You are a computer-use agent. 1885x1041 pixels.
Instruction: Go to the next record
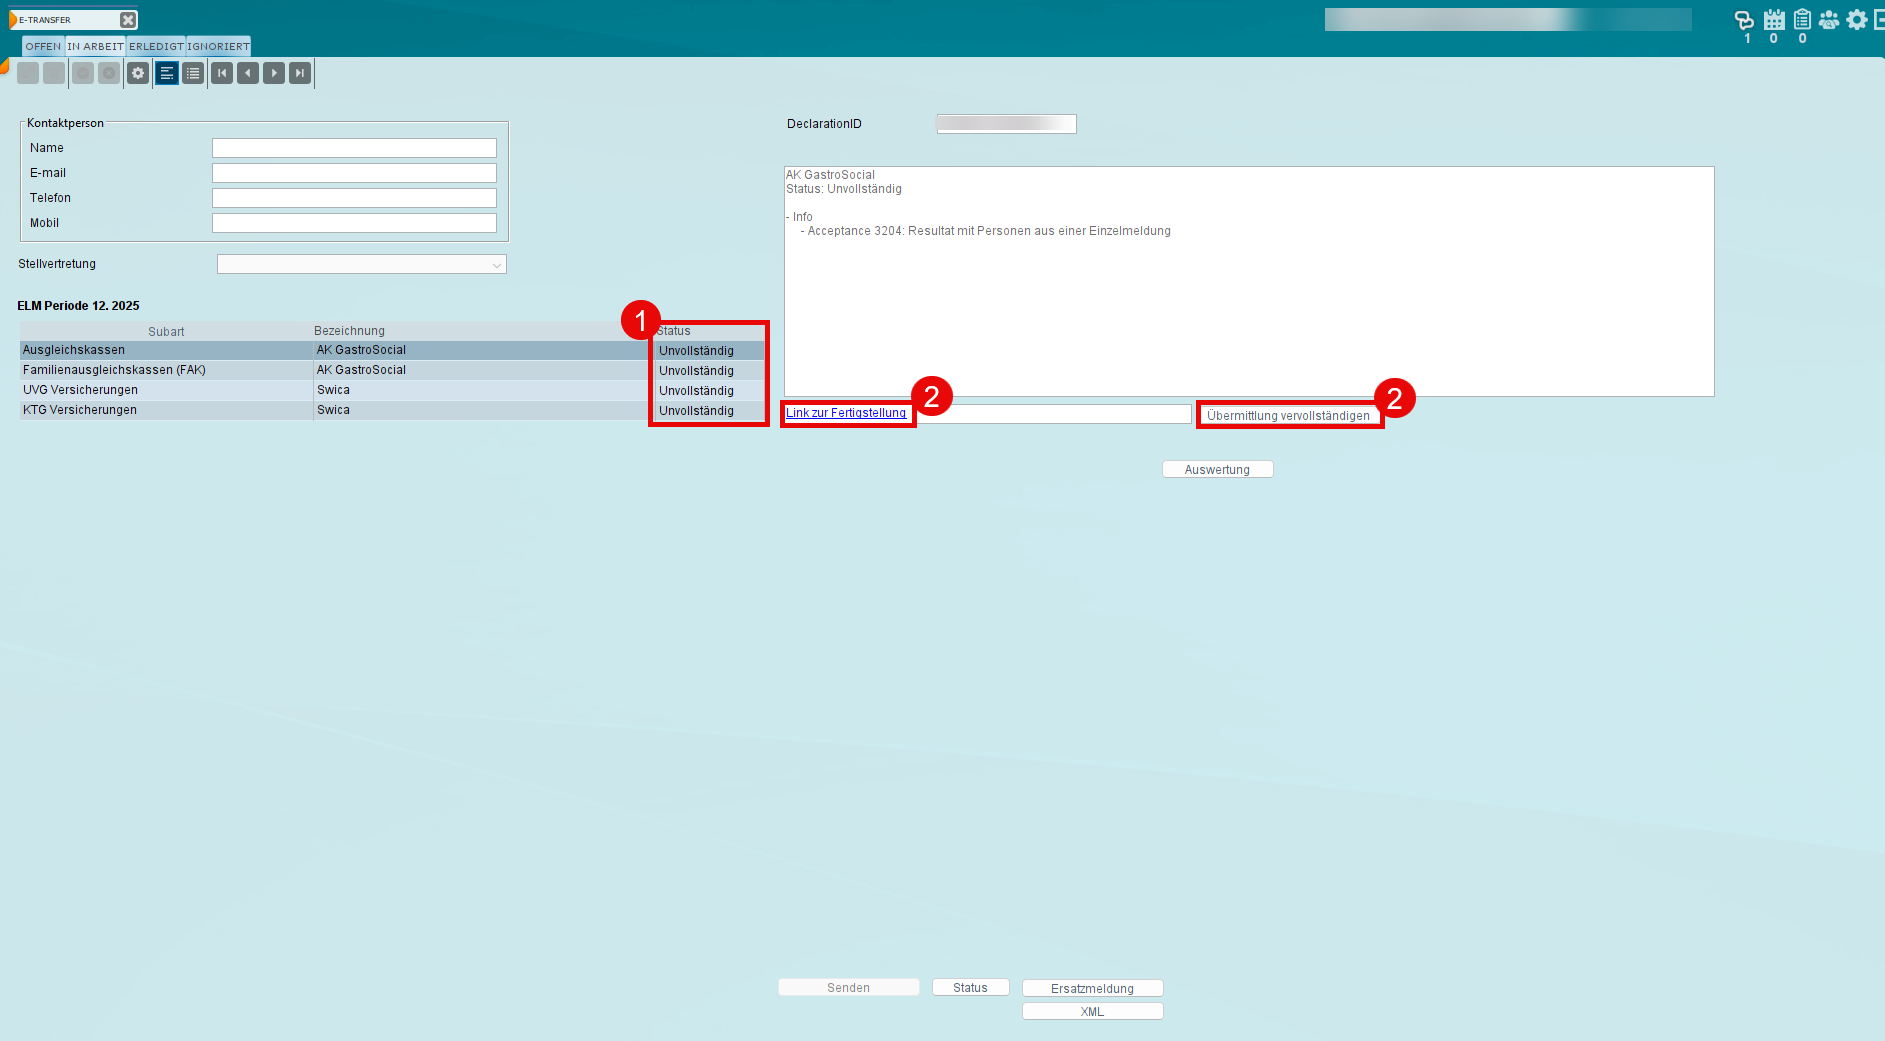[274, 73]
